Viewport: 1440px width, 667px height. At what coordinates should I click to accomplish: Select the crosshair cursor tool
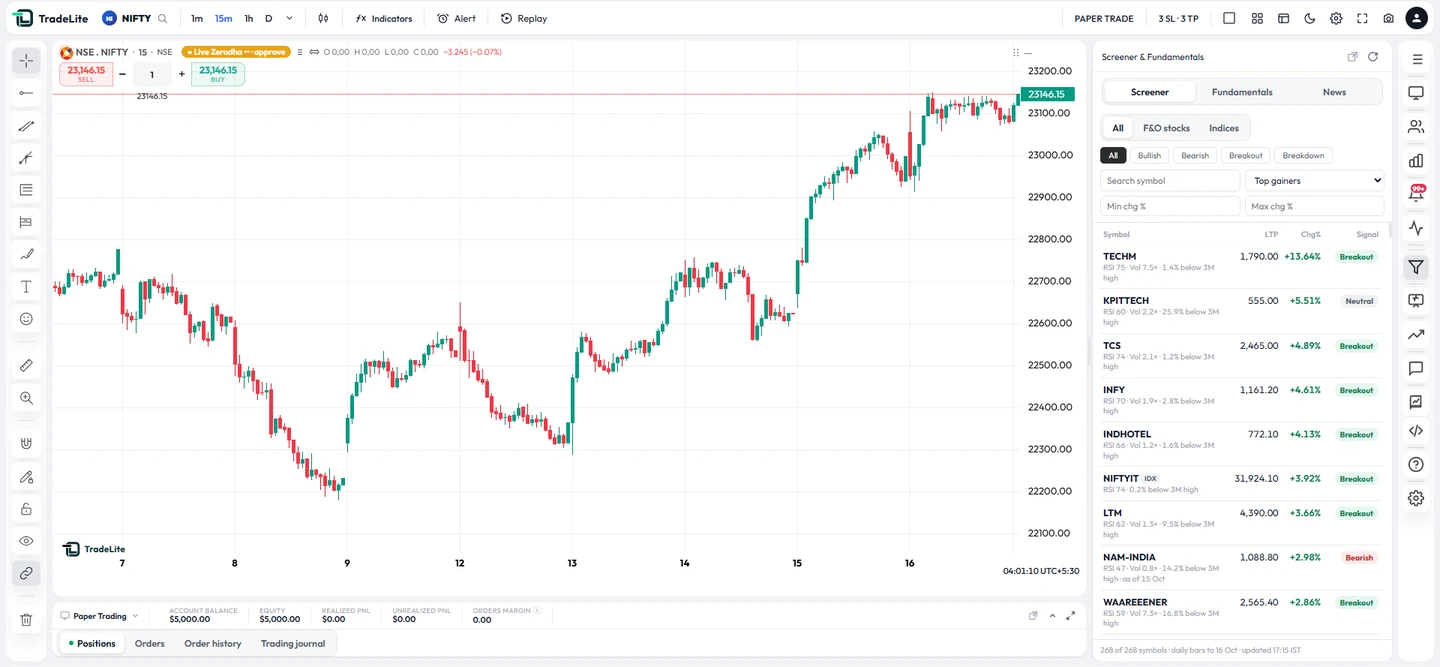[26, 61]
